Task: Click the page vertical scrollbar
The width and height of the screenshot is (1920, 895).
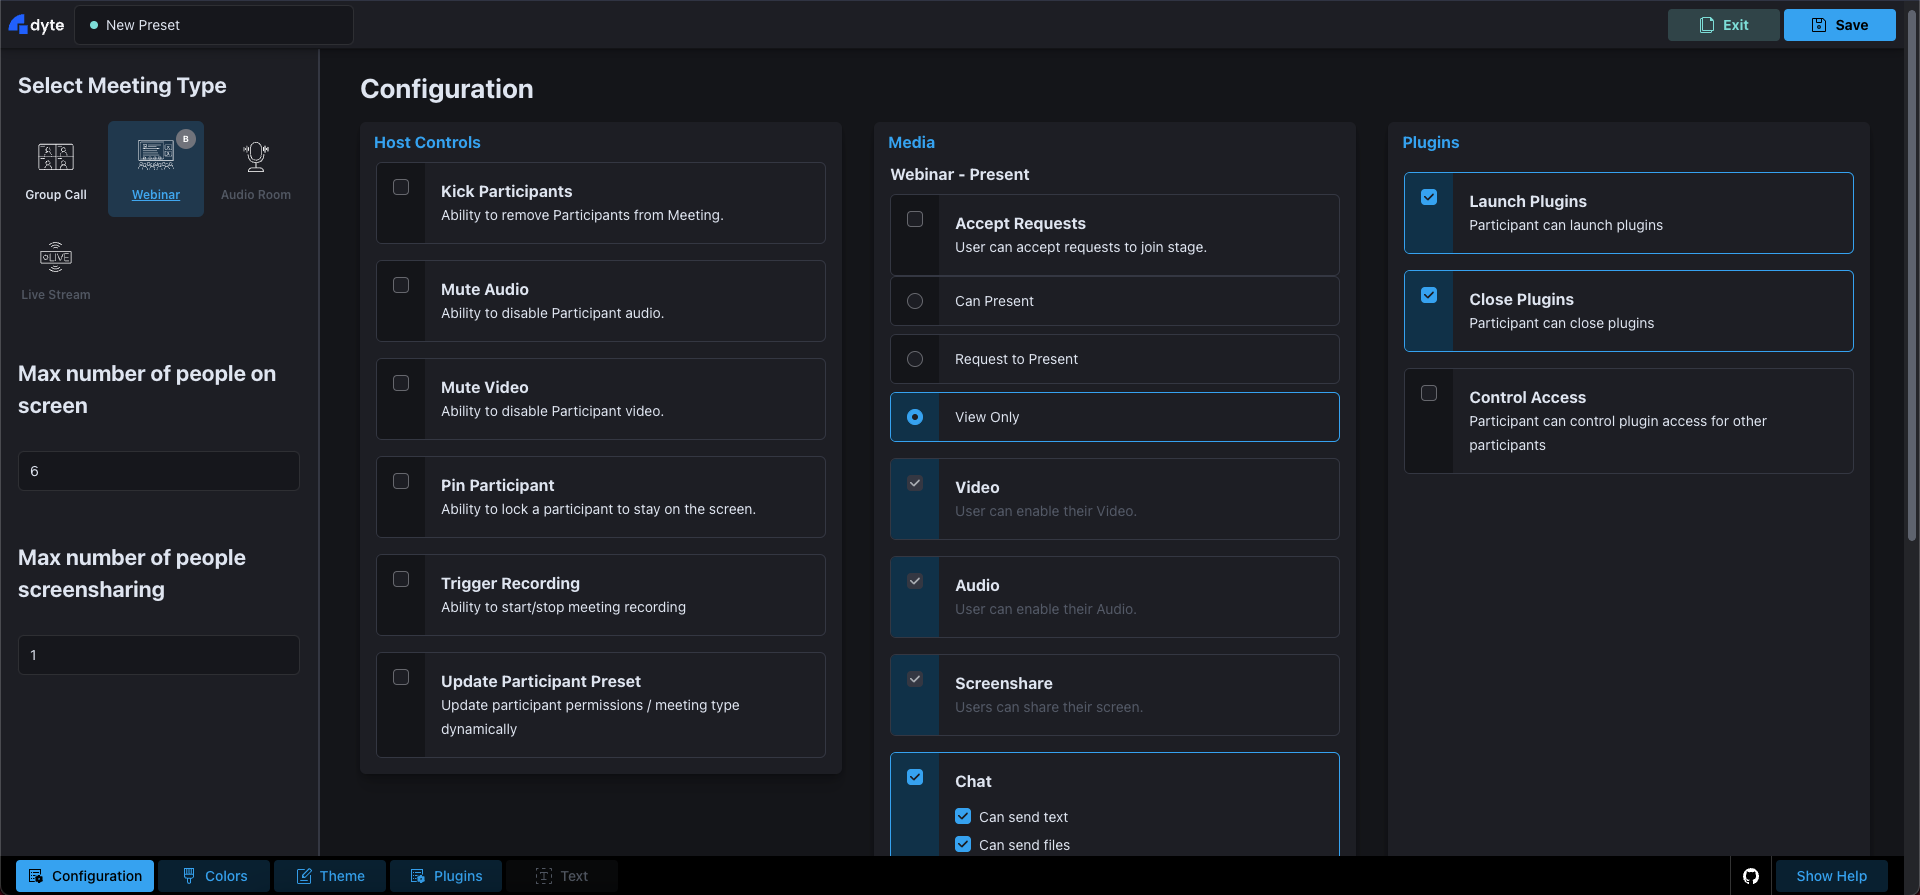Action: tap(1911, 275)
